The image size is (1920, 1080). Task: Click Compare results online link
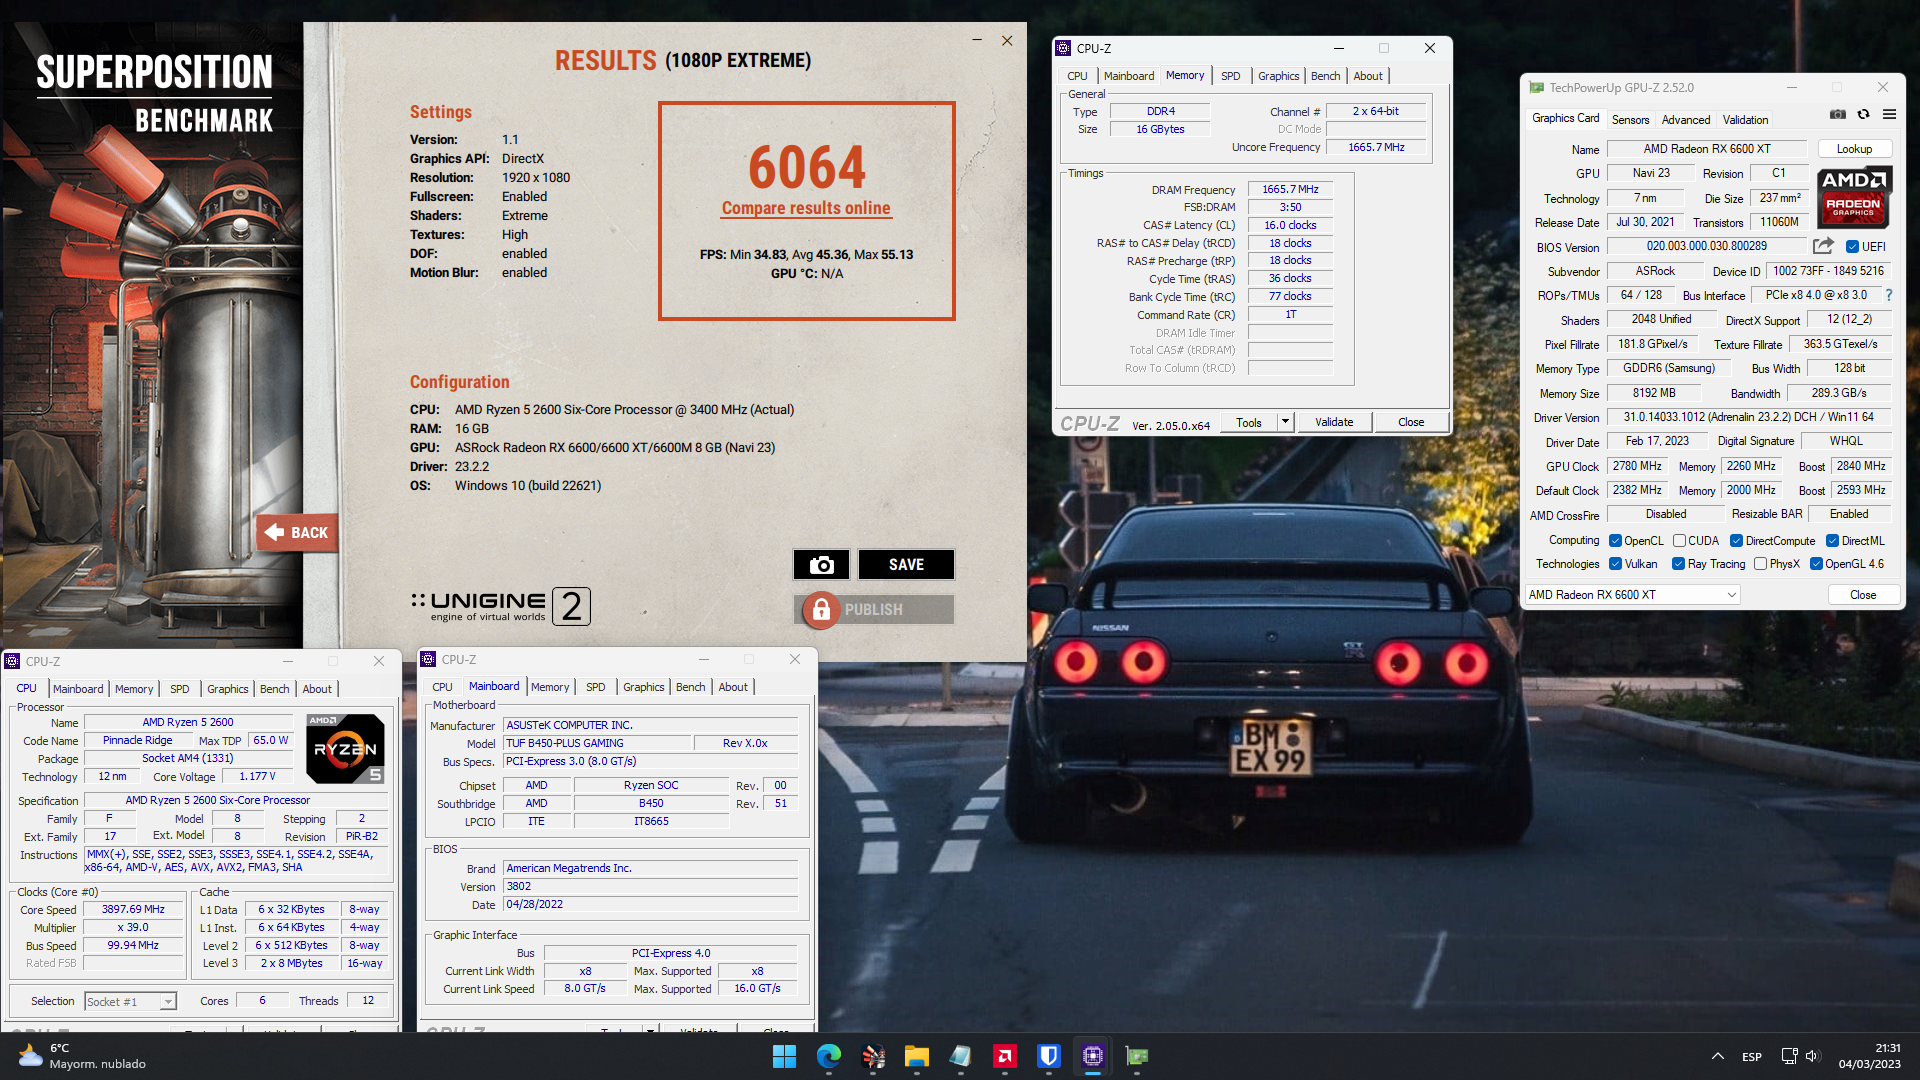[806, 208]
